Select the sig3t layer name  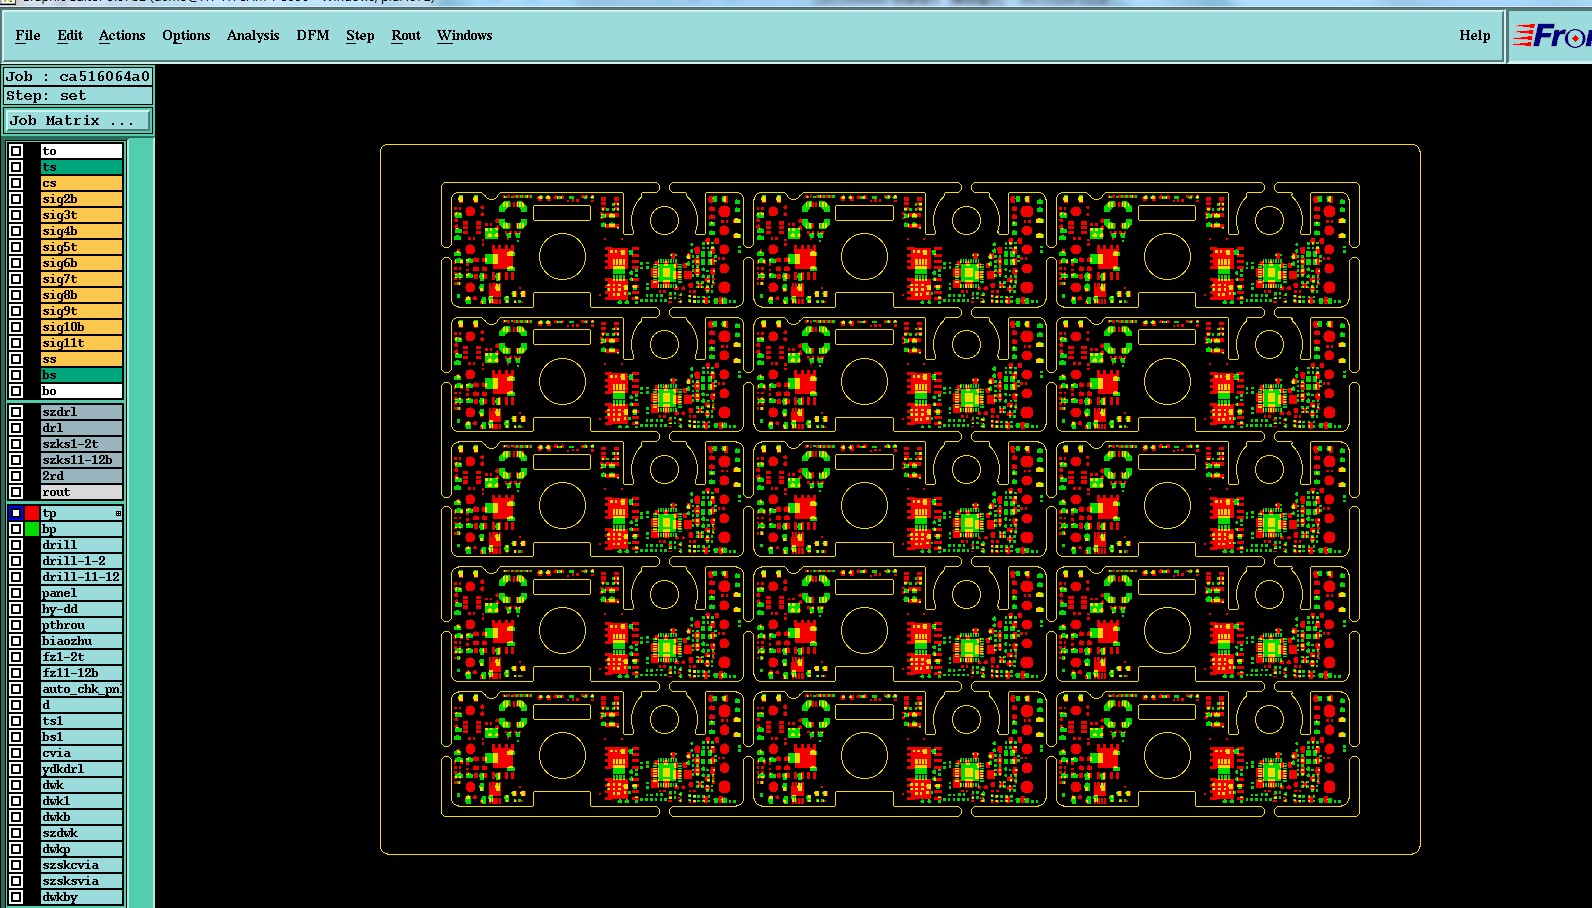(81, 215)
